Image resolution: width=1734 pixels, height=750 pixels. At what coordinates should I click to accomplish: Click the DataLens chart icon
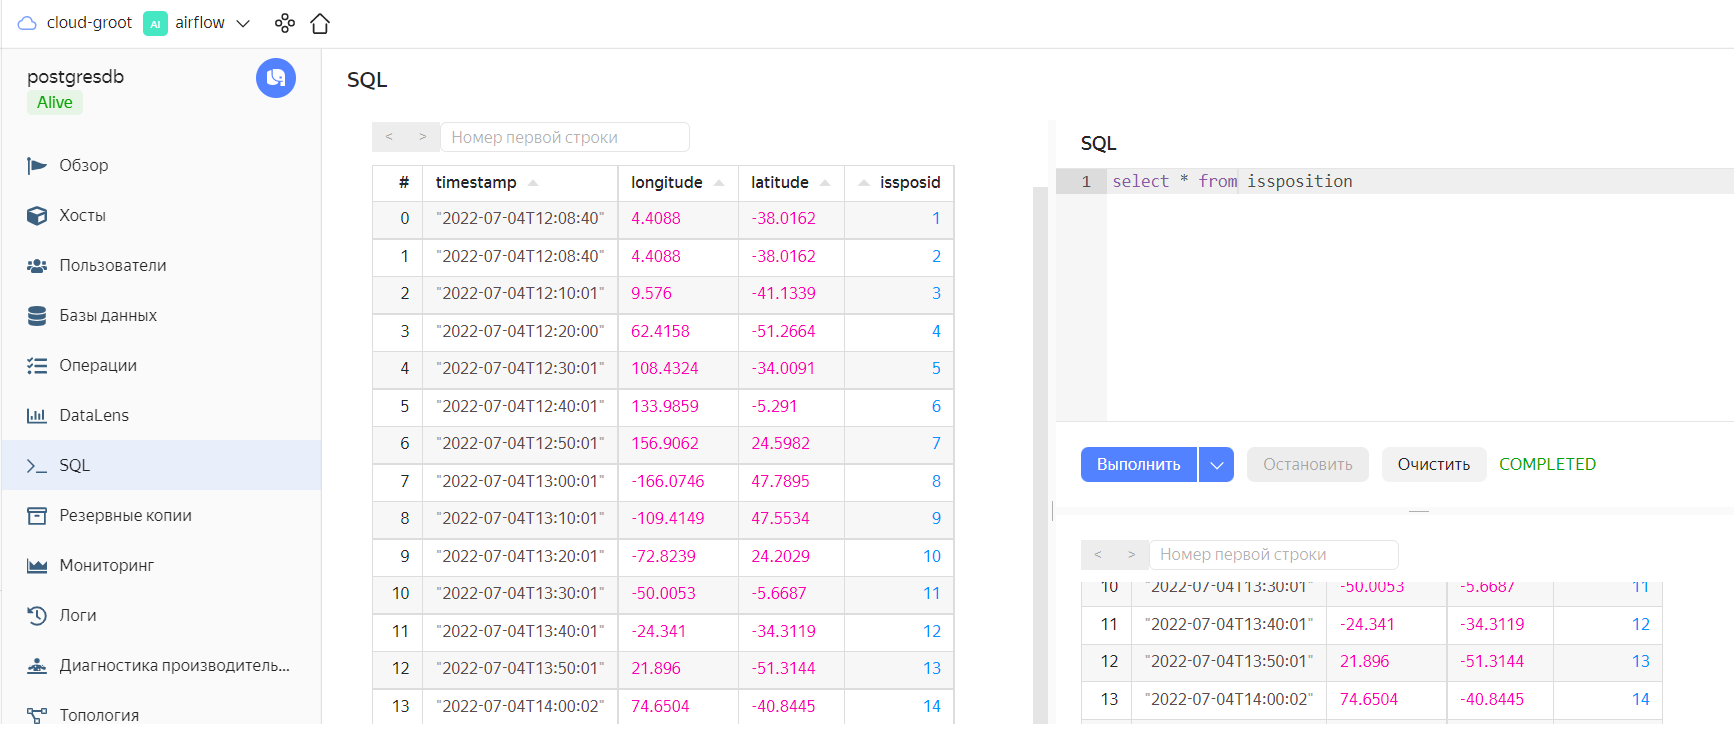pyautogui.click(x=37, y=415)
